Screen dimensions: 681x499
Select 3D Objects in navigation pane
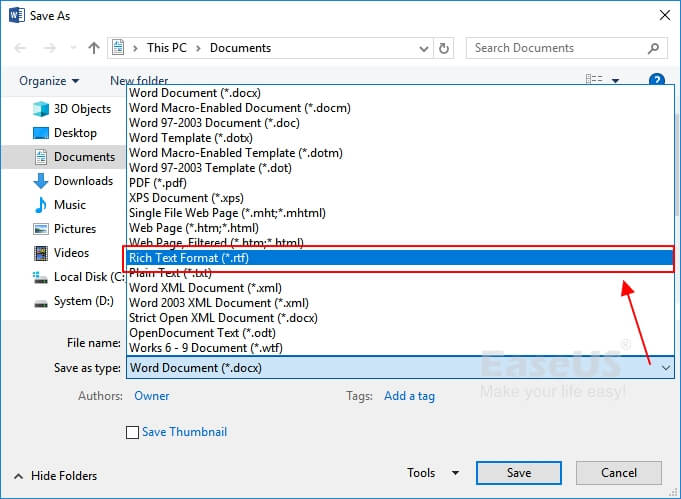[x=81, y=109]
